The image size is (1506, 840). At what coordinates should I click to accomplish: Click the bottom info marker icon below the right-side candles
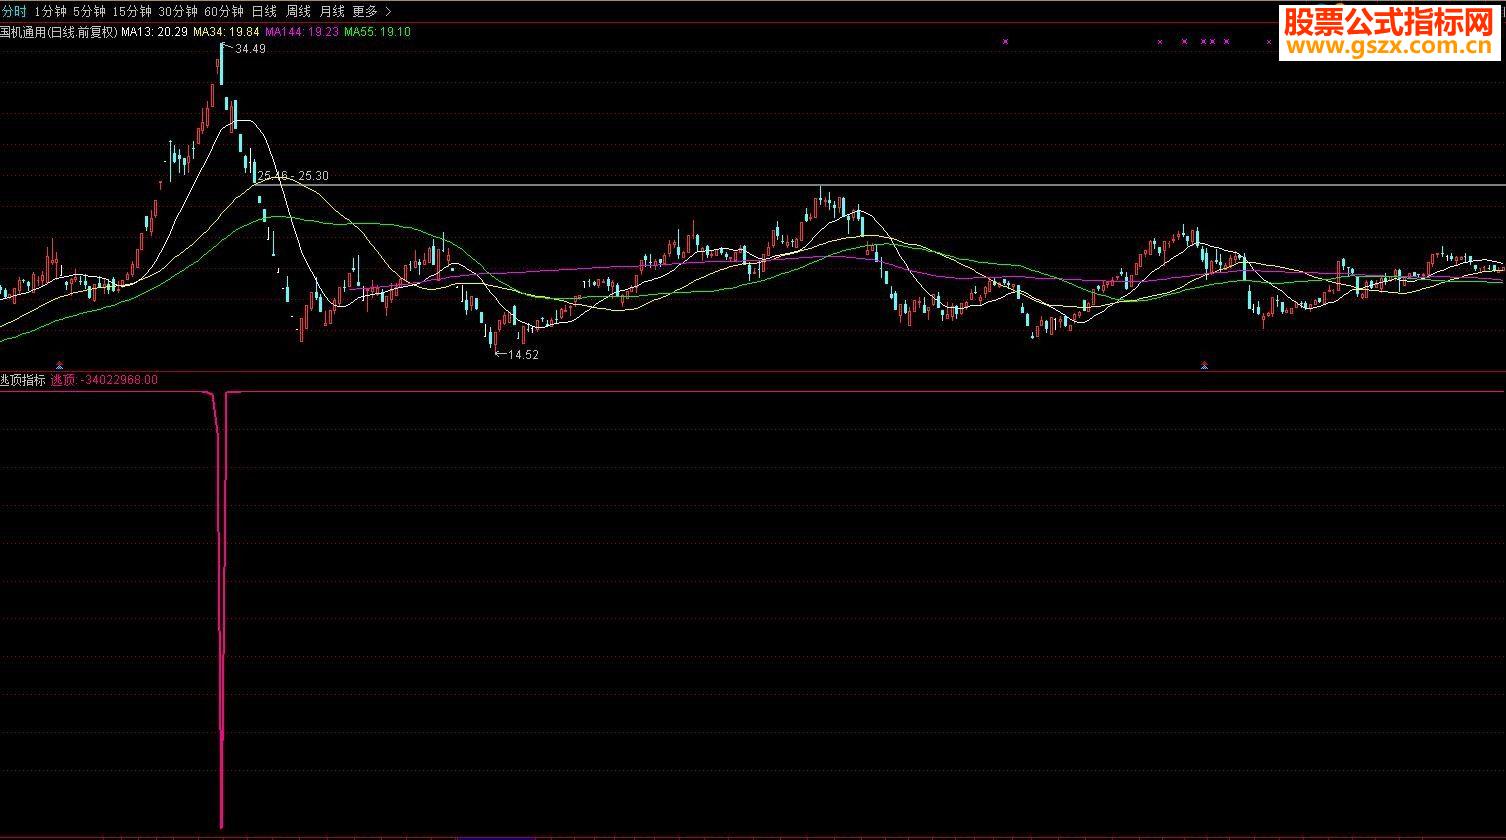click(x=1205, y=365)
